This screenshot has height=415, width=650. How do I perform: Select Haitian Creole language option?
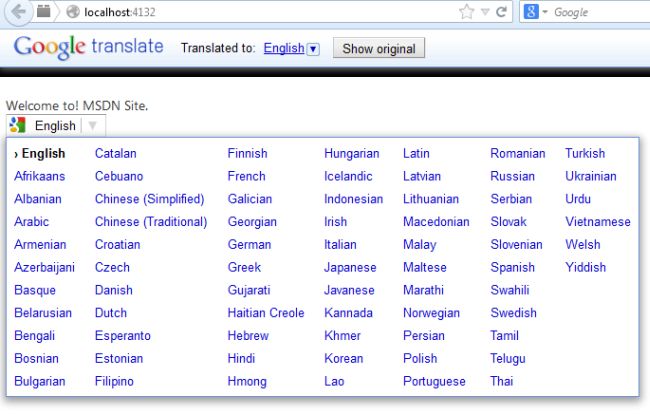click(x=266, y=313)
